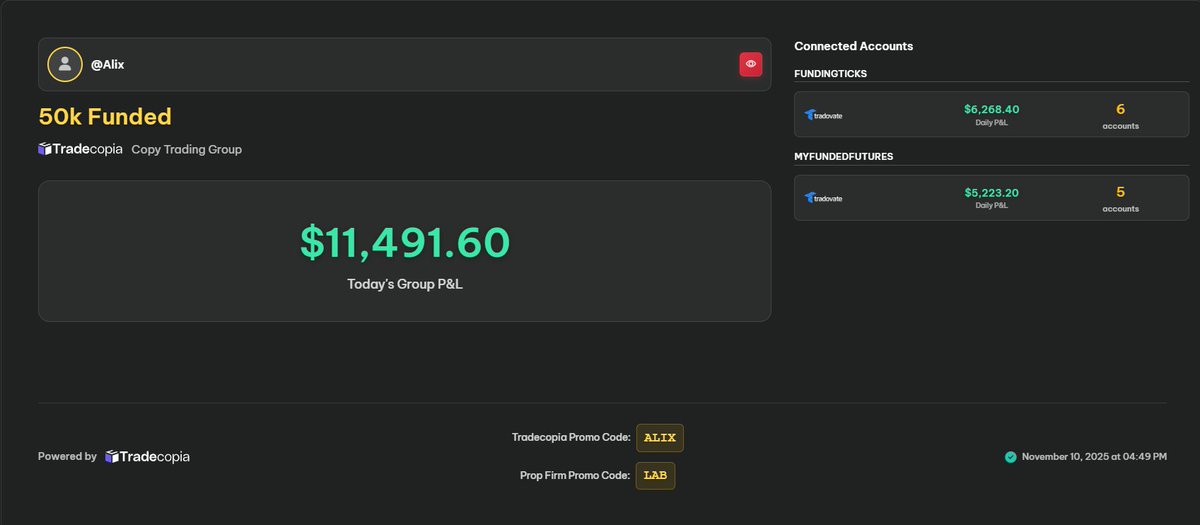Click the Prop Firm Promo Code label
This screenshot has width=1200, height=525.
coord(575,476)
